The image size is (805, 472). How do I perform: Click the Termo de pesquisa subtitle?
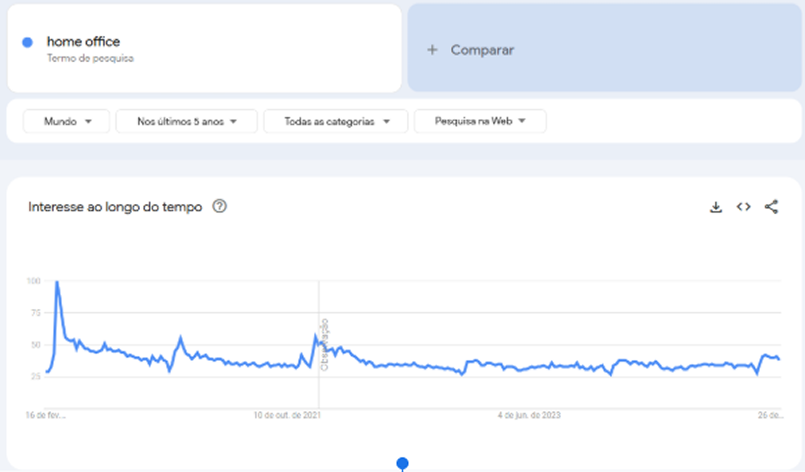(x=90, y=58)
